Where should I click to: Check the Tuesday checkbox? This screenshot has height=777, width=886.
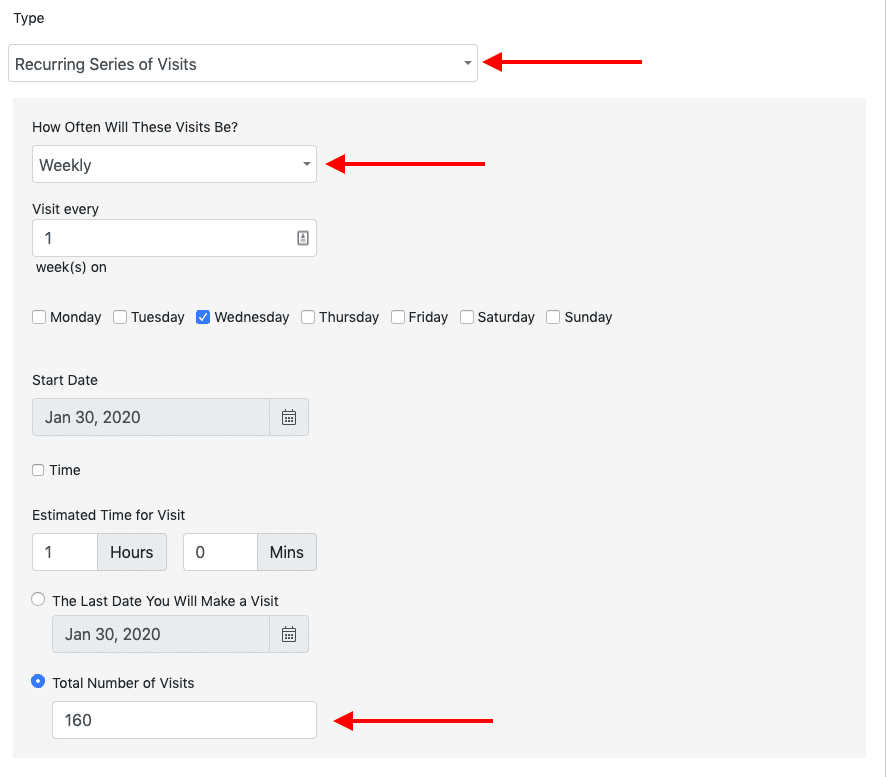click(x=120, y=317)
